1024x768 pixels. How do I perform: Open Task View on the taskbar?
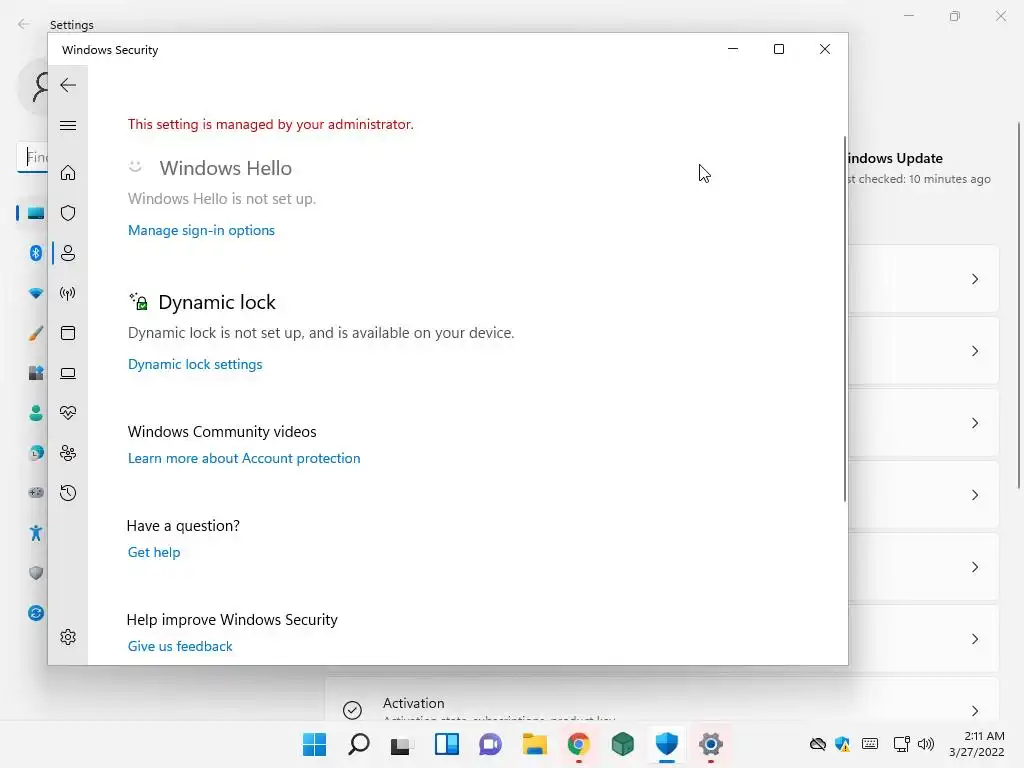[x=402, y=745]
